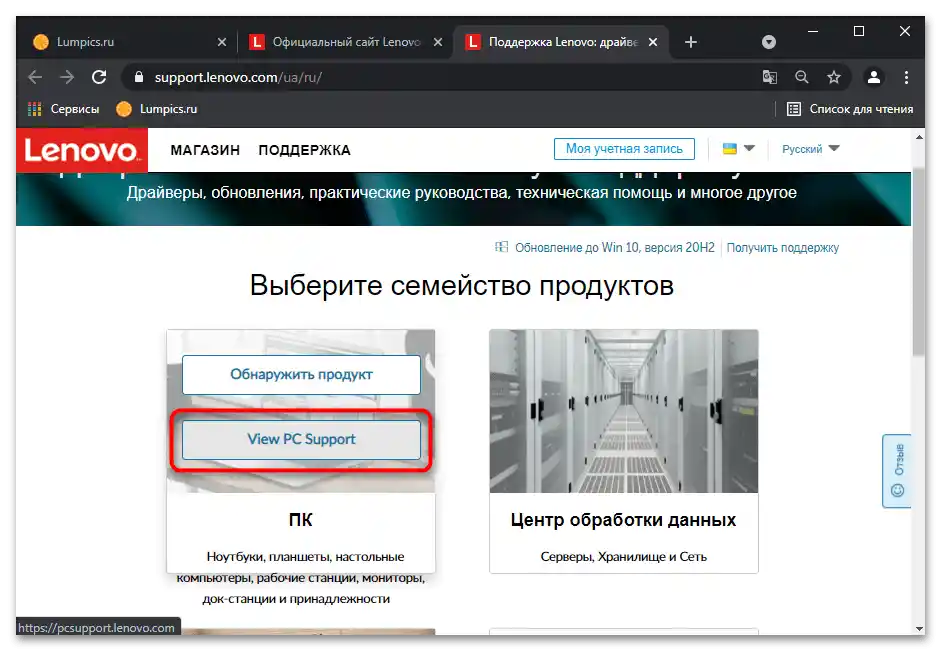Screen dimensions: 941x651
Task: Click Выберите семейство продуктов heading
Action: [x=461, y=285]
